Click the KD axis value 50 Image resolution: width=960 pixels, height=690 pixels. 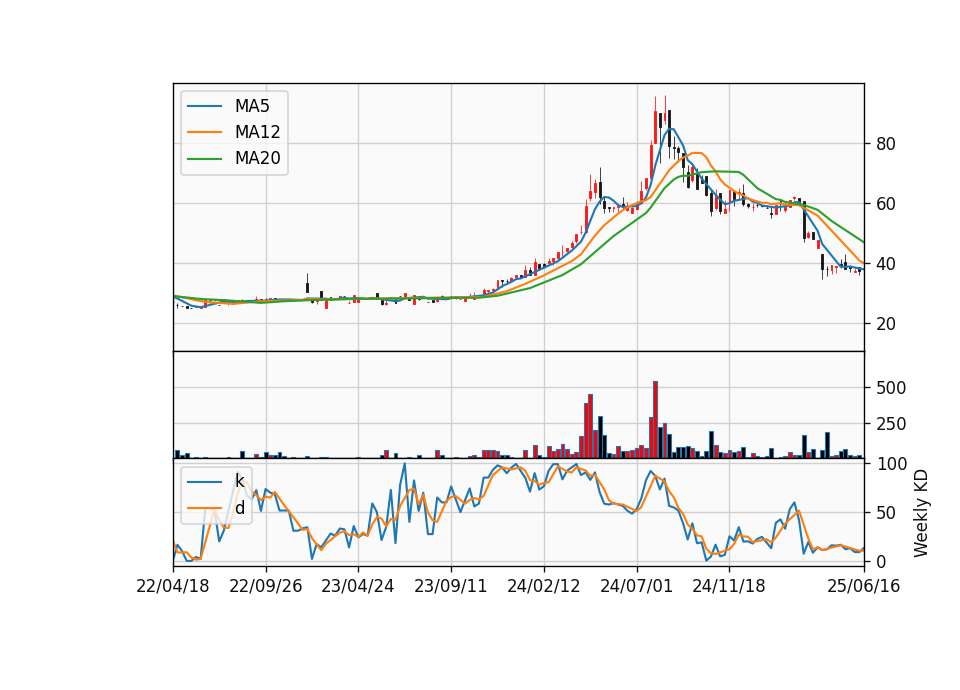point(885,512)
